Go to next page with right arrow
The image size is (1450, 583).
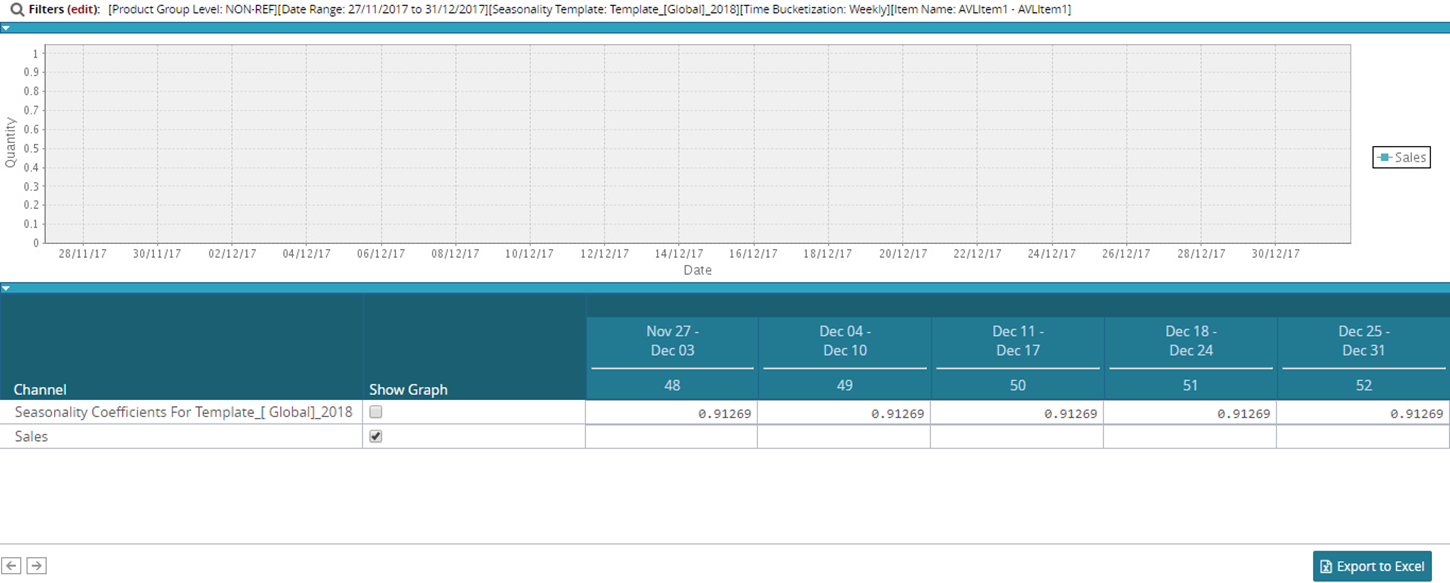click(36, 566)
